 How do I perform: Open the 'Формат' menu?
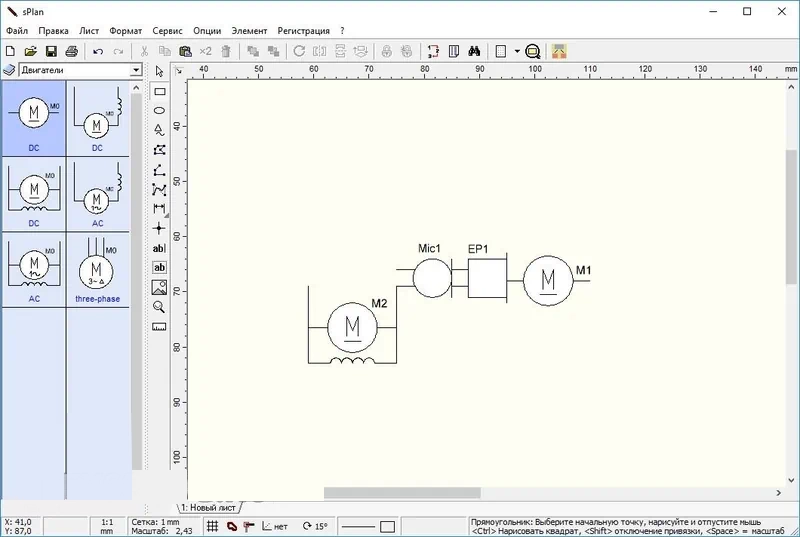(x=126, y=31)
